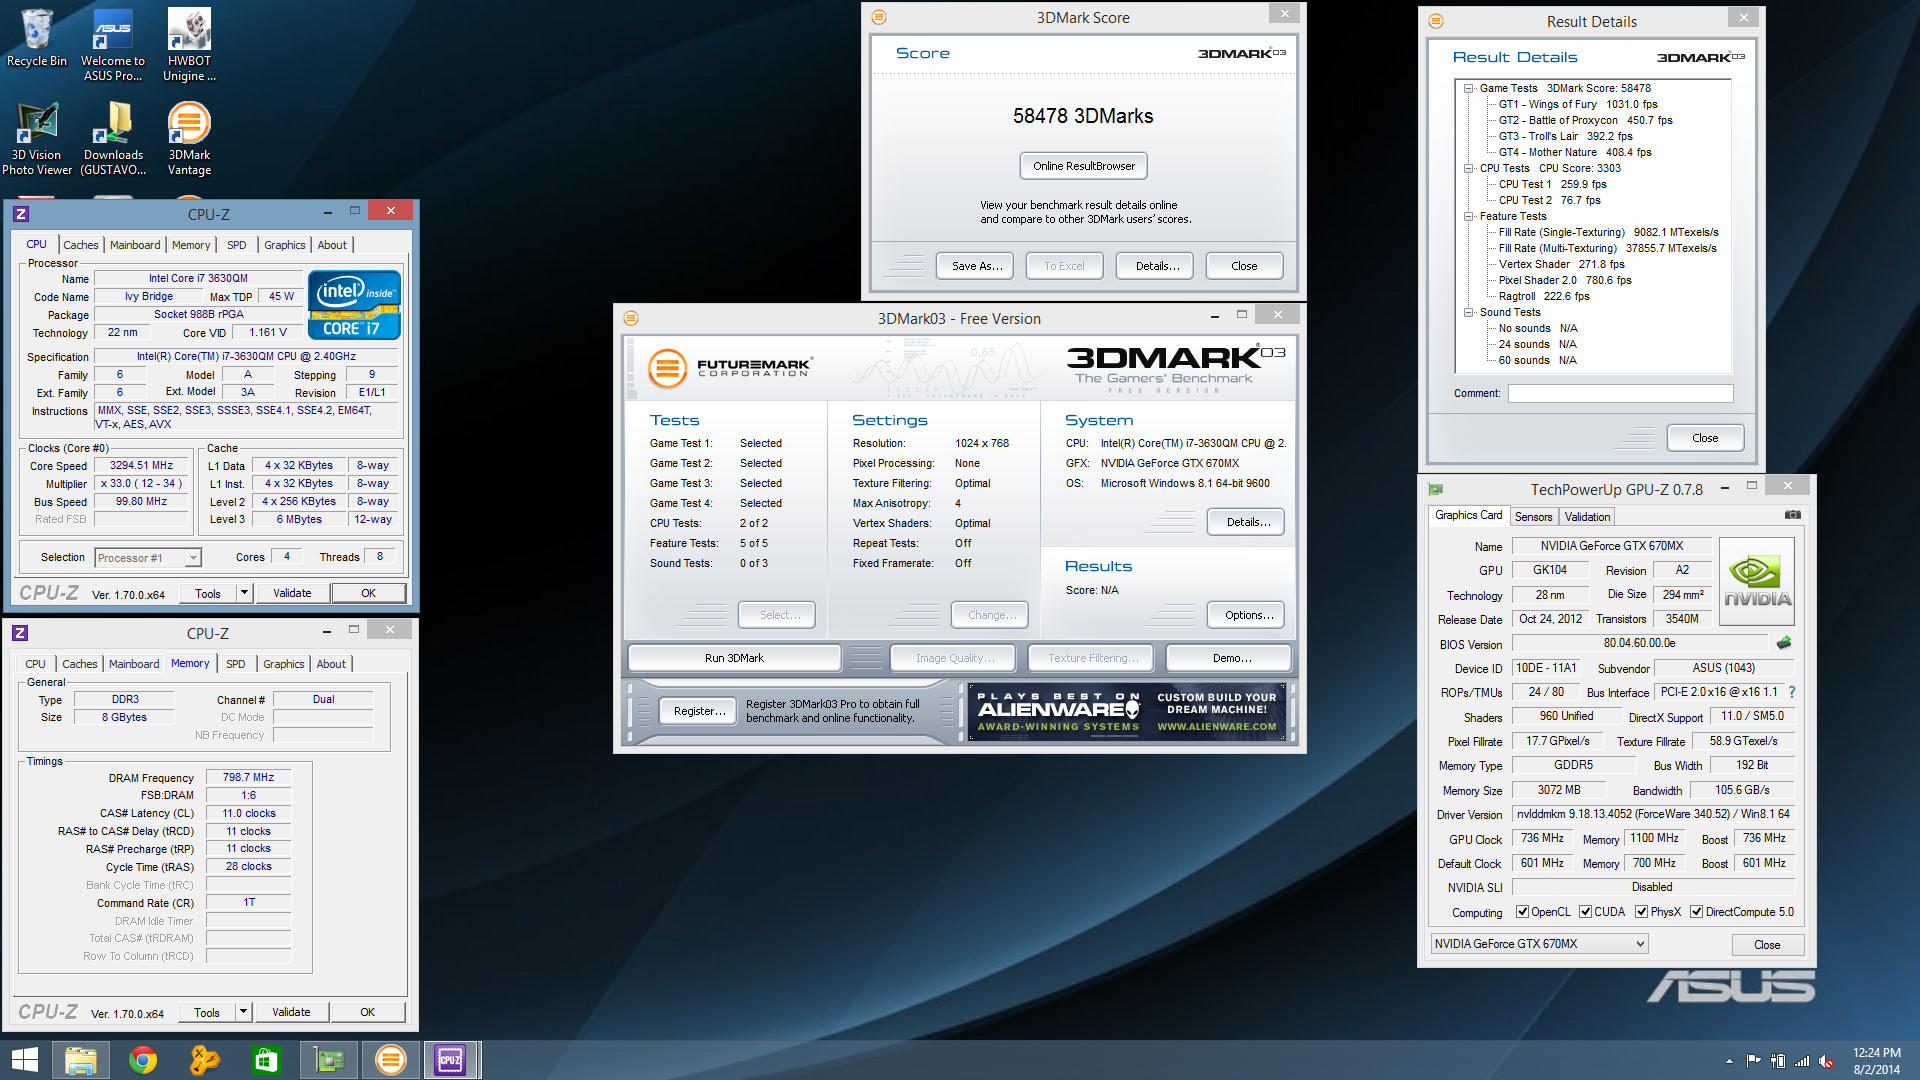The image size is (1920, 1080).
Task: Click OK in bottom CPU-Z window
Action: point(367,1012)
